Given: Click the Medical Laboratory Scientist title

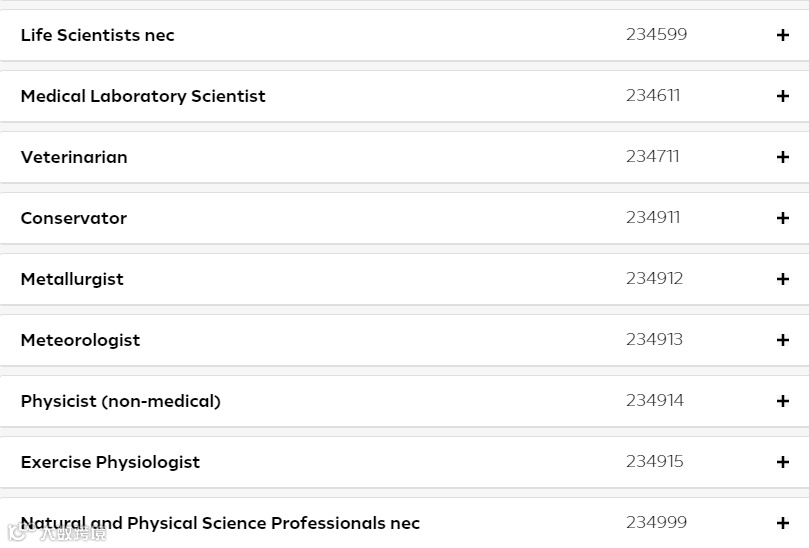Looking at the screenshot, I should [143, 96].
